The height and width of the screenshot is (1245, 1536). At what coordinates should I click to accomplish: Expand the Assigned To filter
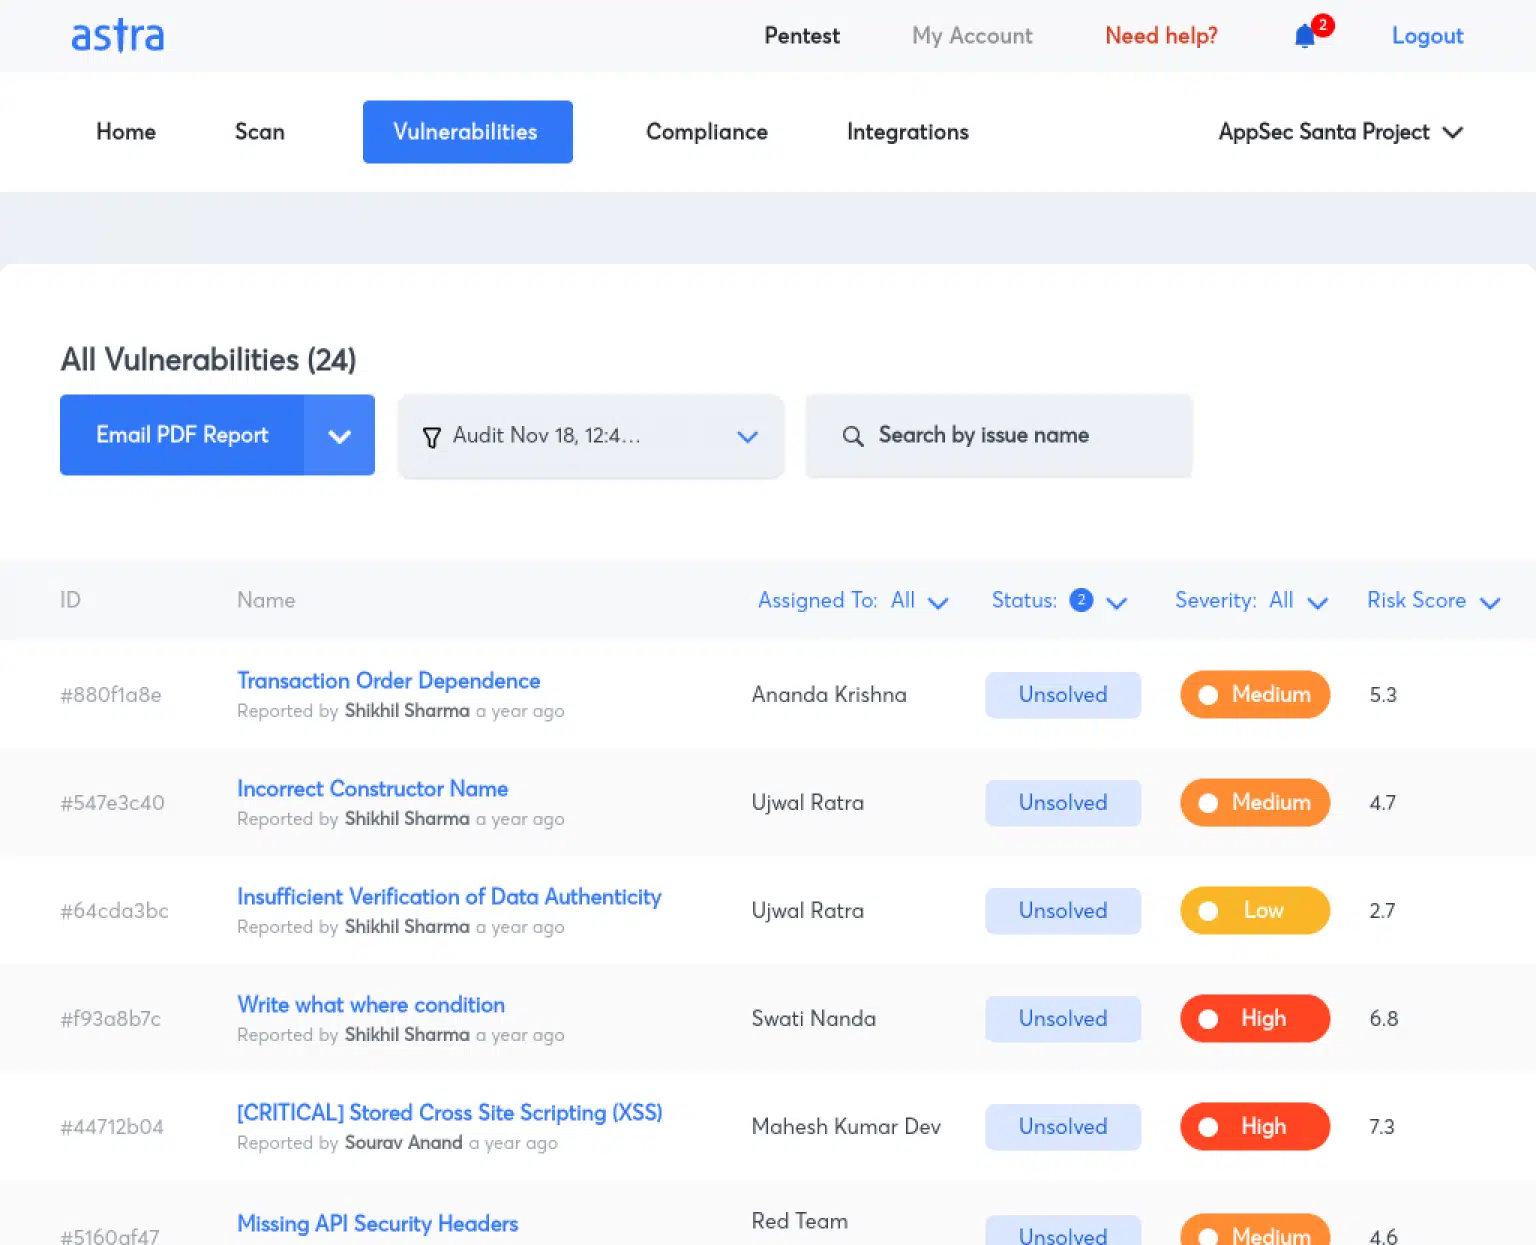(938, 602)
